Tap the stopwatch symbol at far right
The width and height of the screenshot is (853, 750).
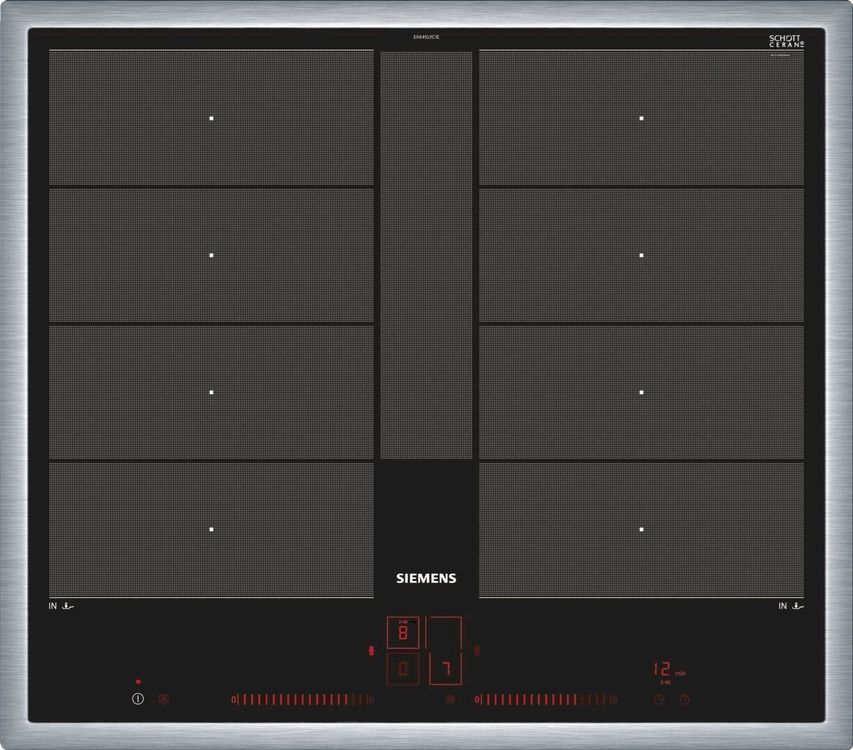pos(685,699)
